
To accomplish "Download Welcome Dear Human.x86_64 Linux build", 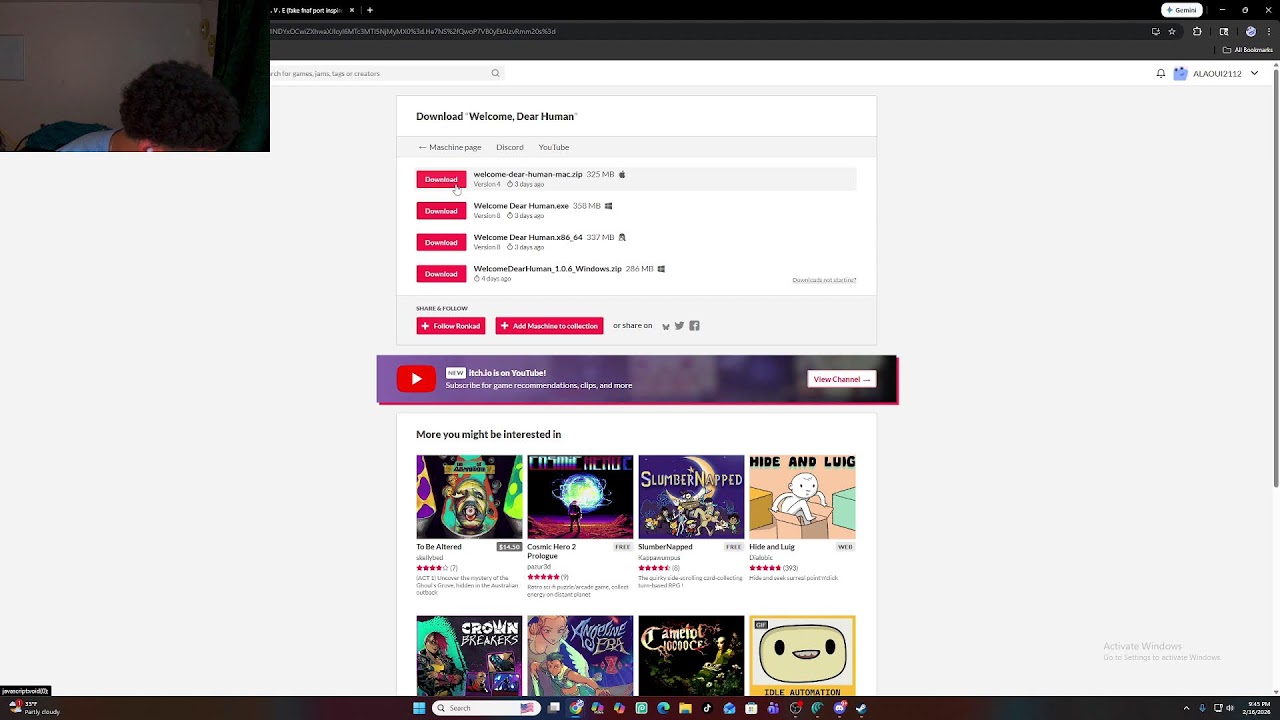I will coord(441,242).
